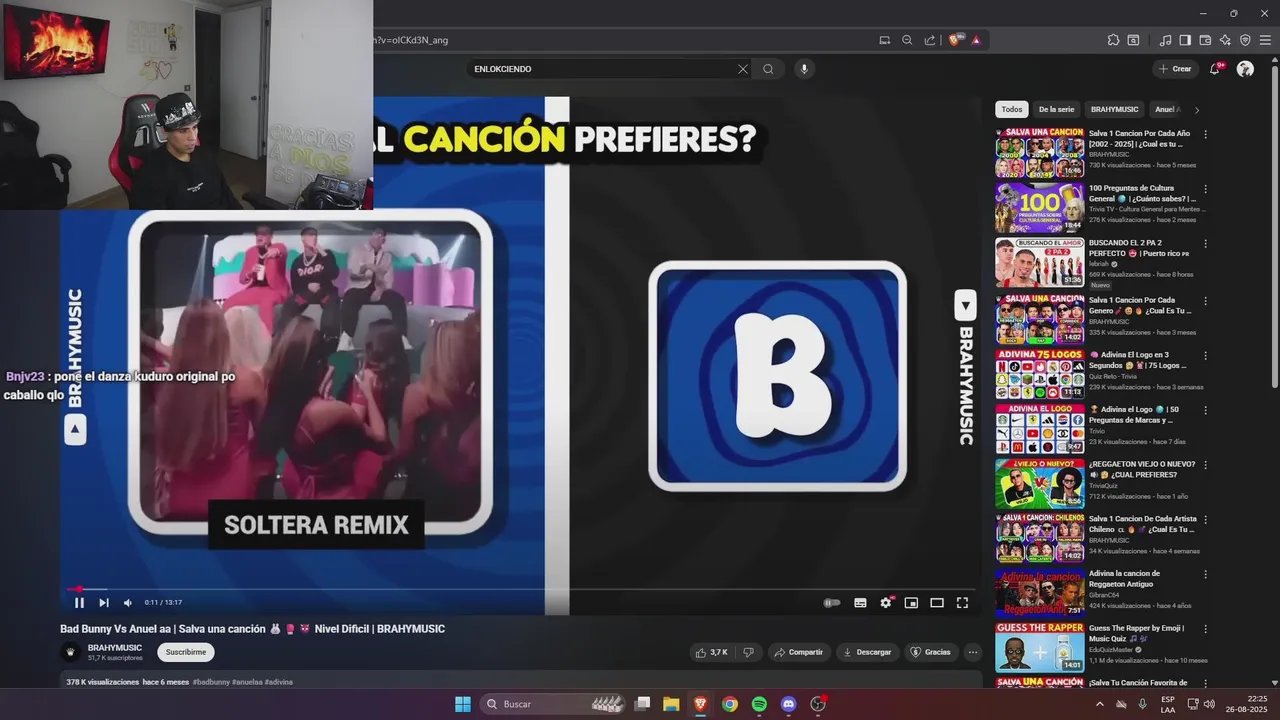The width and height of the screenshot is (1280, 720).
Task: Open the player settings gear
Action: pyautogui.click(x=886, y=602)
